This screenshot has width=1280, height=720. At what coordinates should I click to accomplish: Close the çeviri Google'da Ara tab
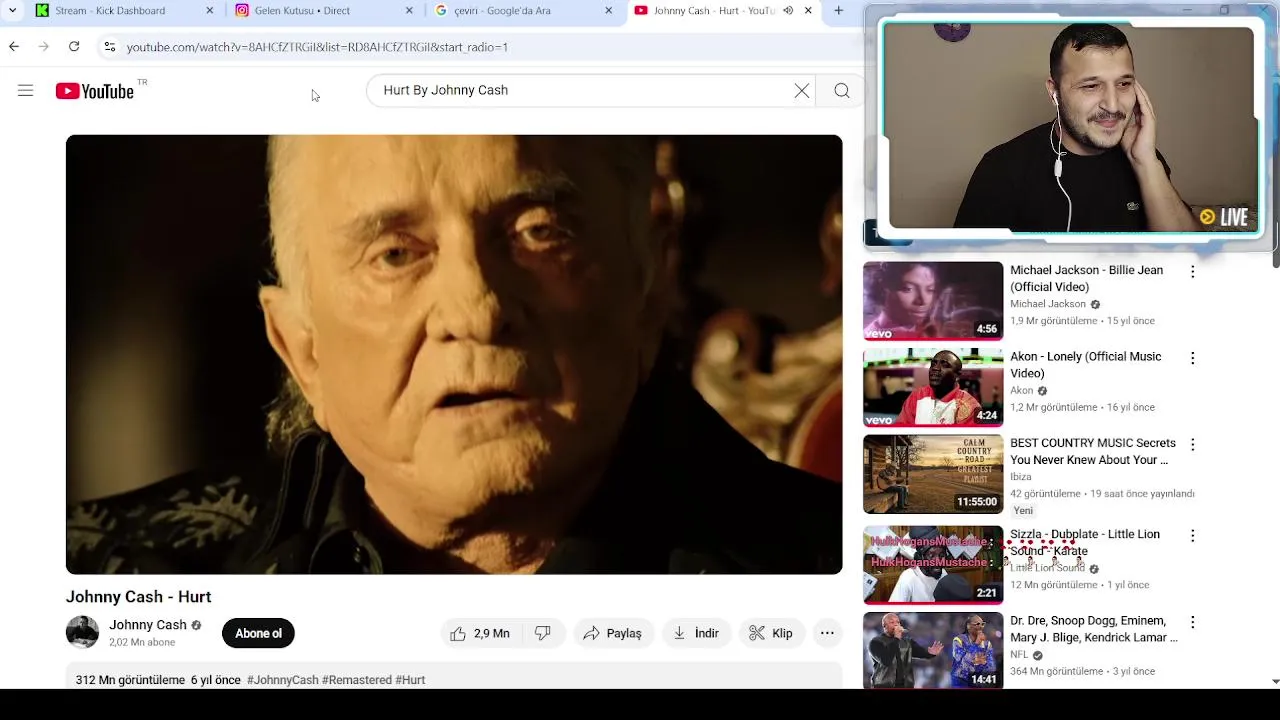click(x=609, y=11)
